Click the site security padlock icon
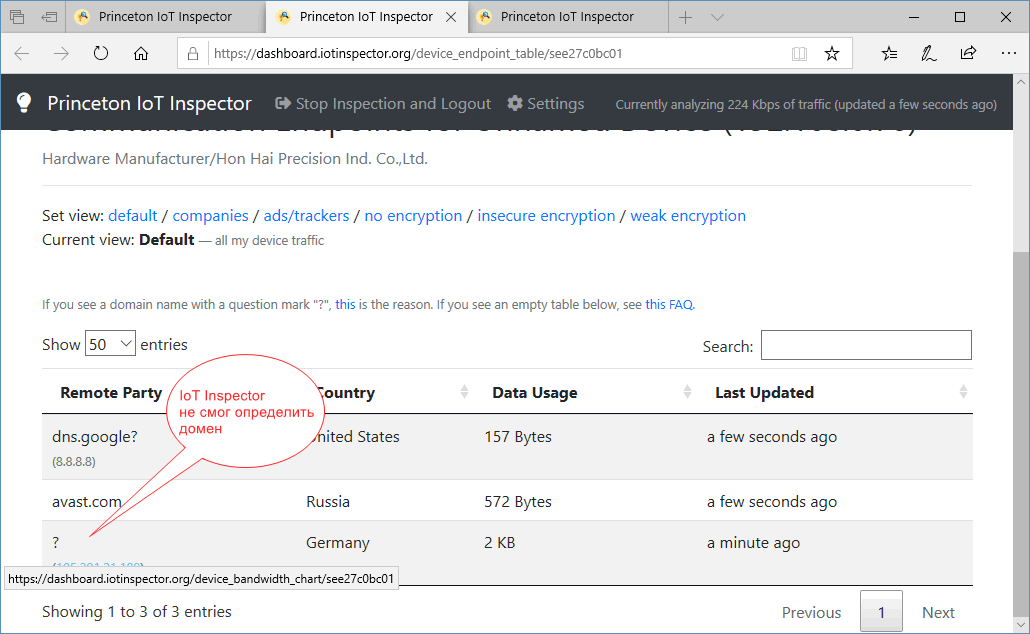This screenshot has height=634, width=1030. pos(192,53)
